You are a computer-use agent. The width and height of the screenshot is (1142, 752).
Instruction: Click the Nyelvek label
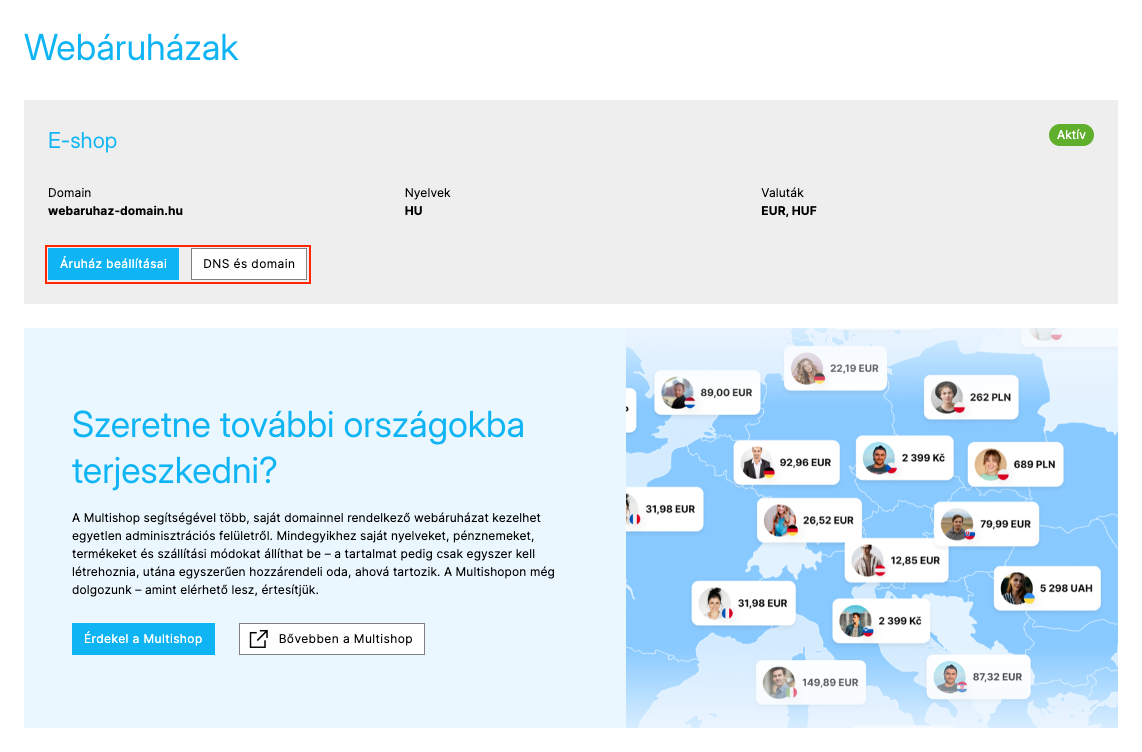pyautogui.click(x=428, y=193)
